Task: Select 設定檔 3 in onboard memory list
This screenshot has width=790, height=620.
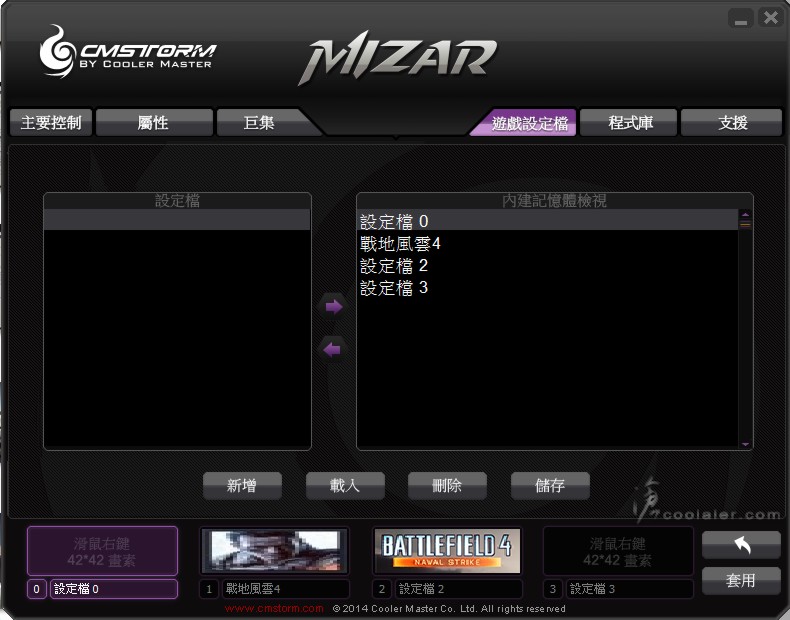Action: (548, 288)
